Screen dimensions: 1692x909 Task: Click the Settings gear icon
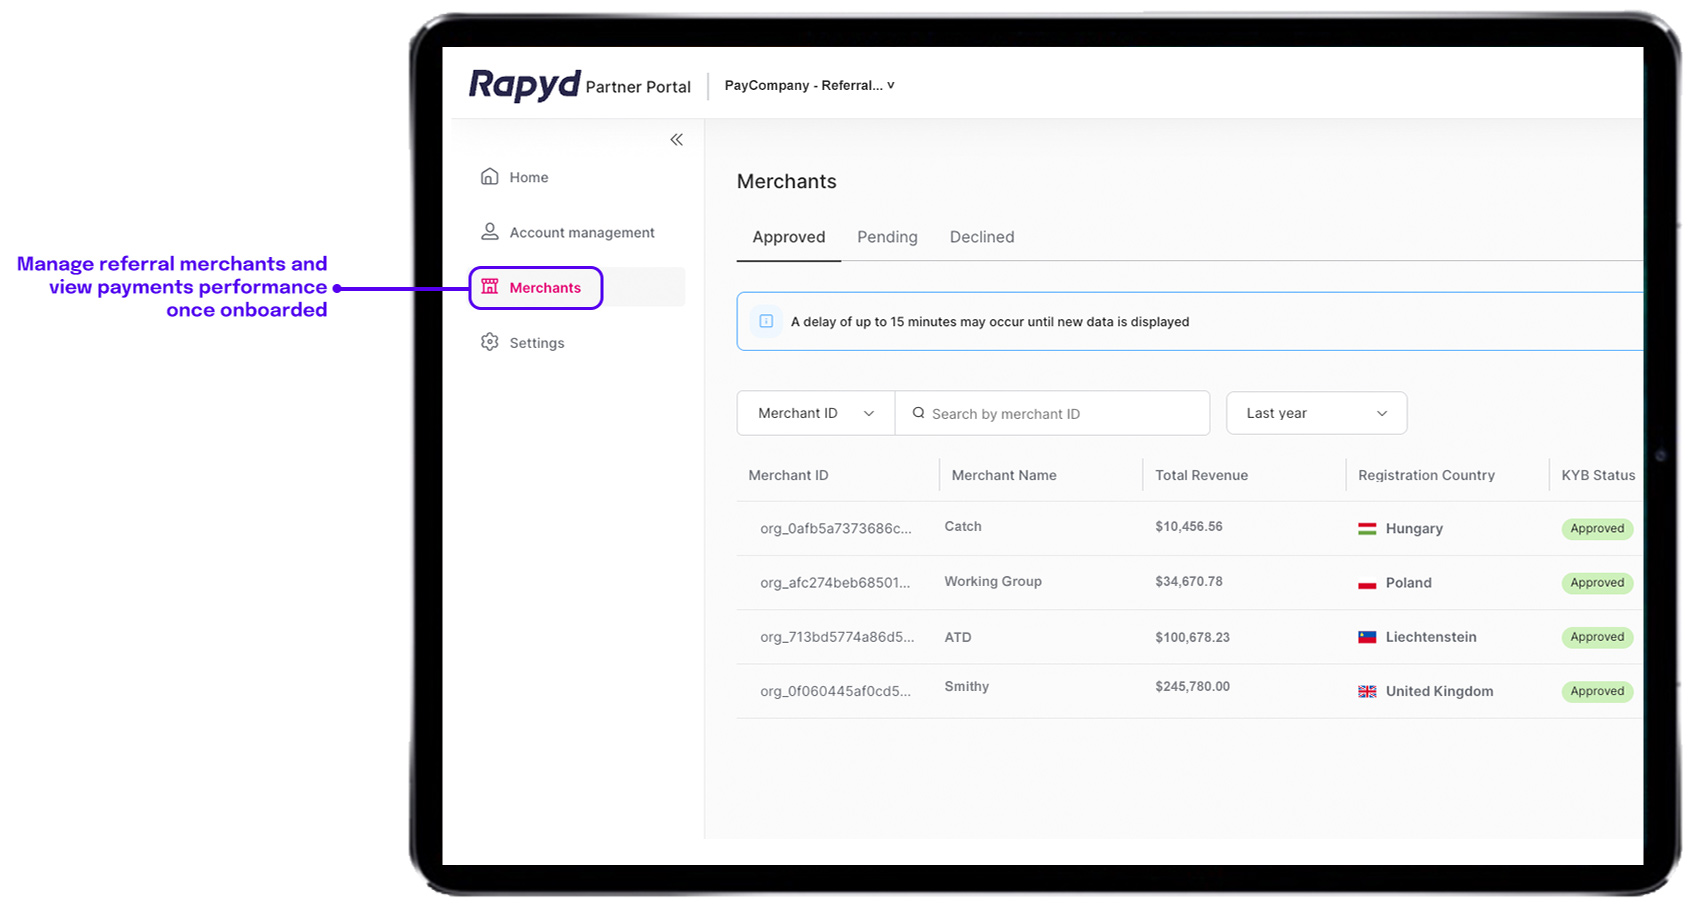[x=489, y=342]
